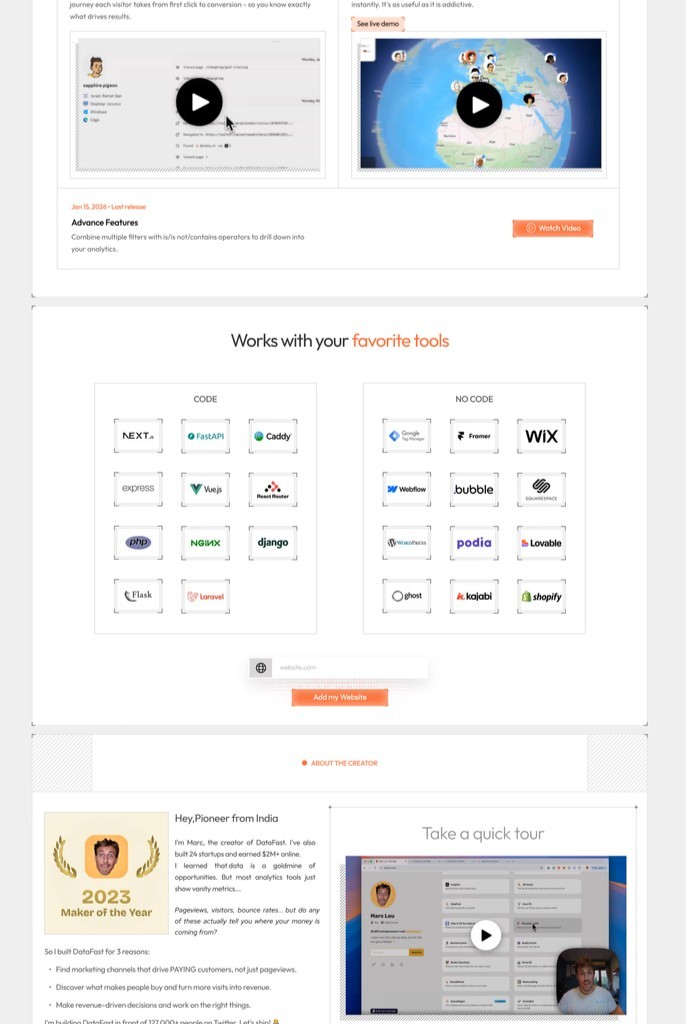Play the globe live demo video

click(480, 104)
